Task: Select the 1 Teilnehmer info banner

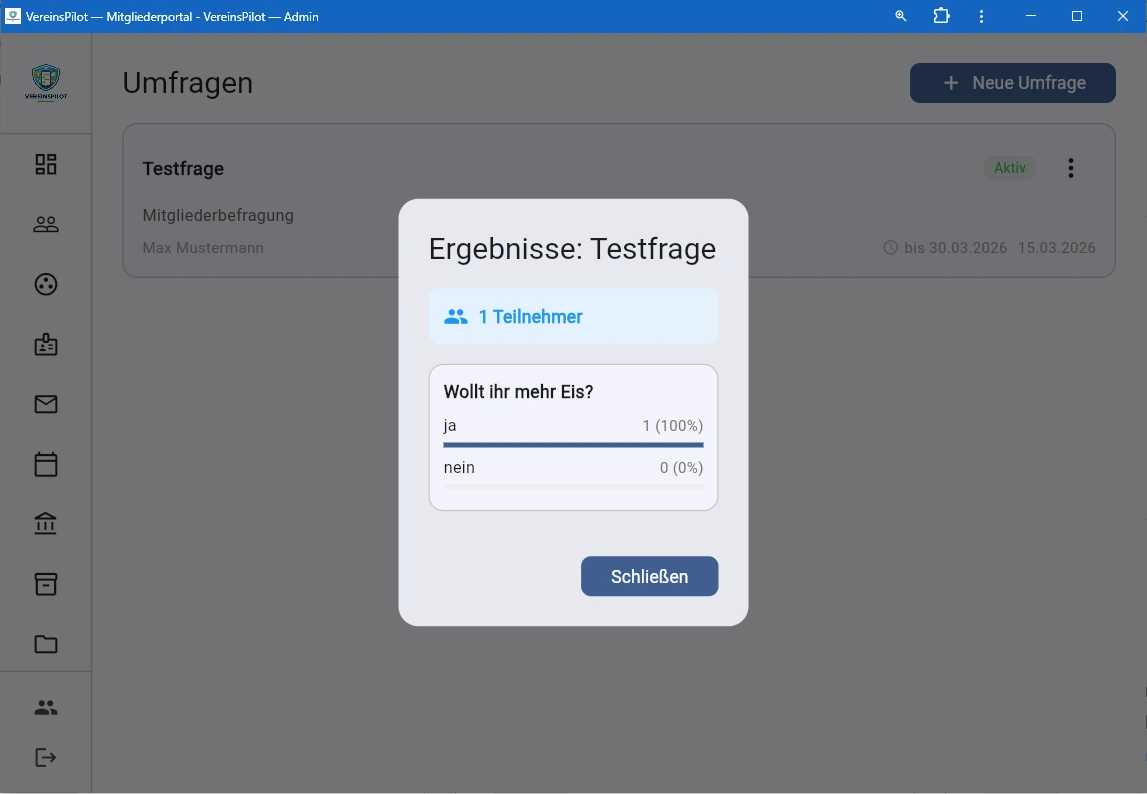Action: coord(573,316)
